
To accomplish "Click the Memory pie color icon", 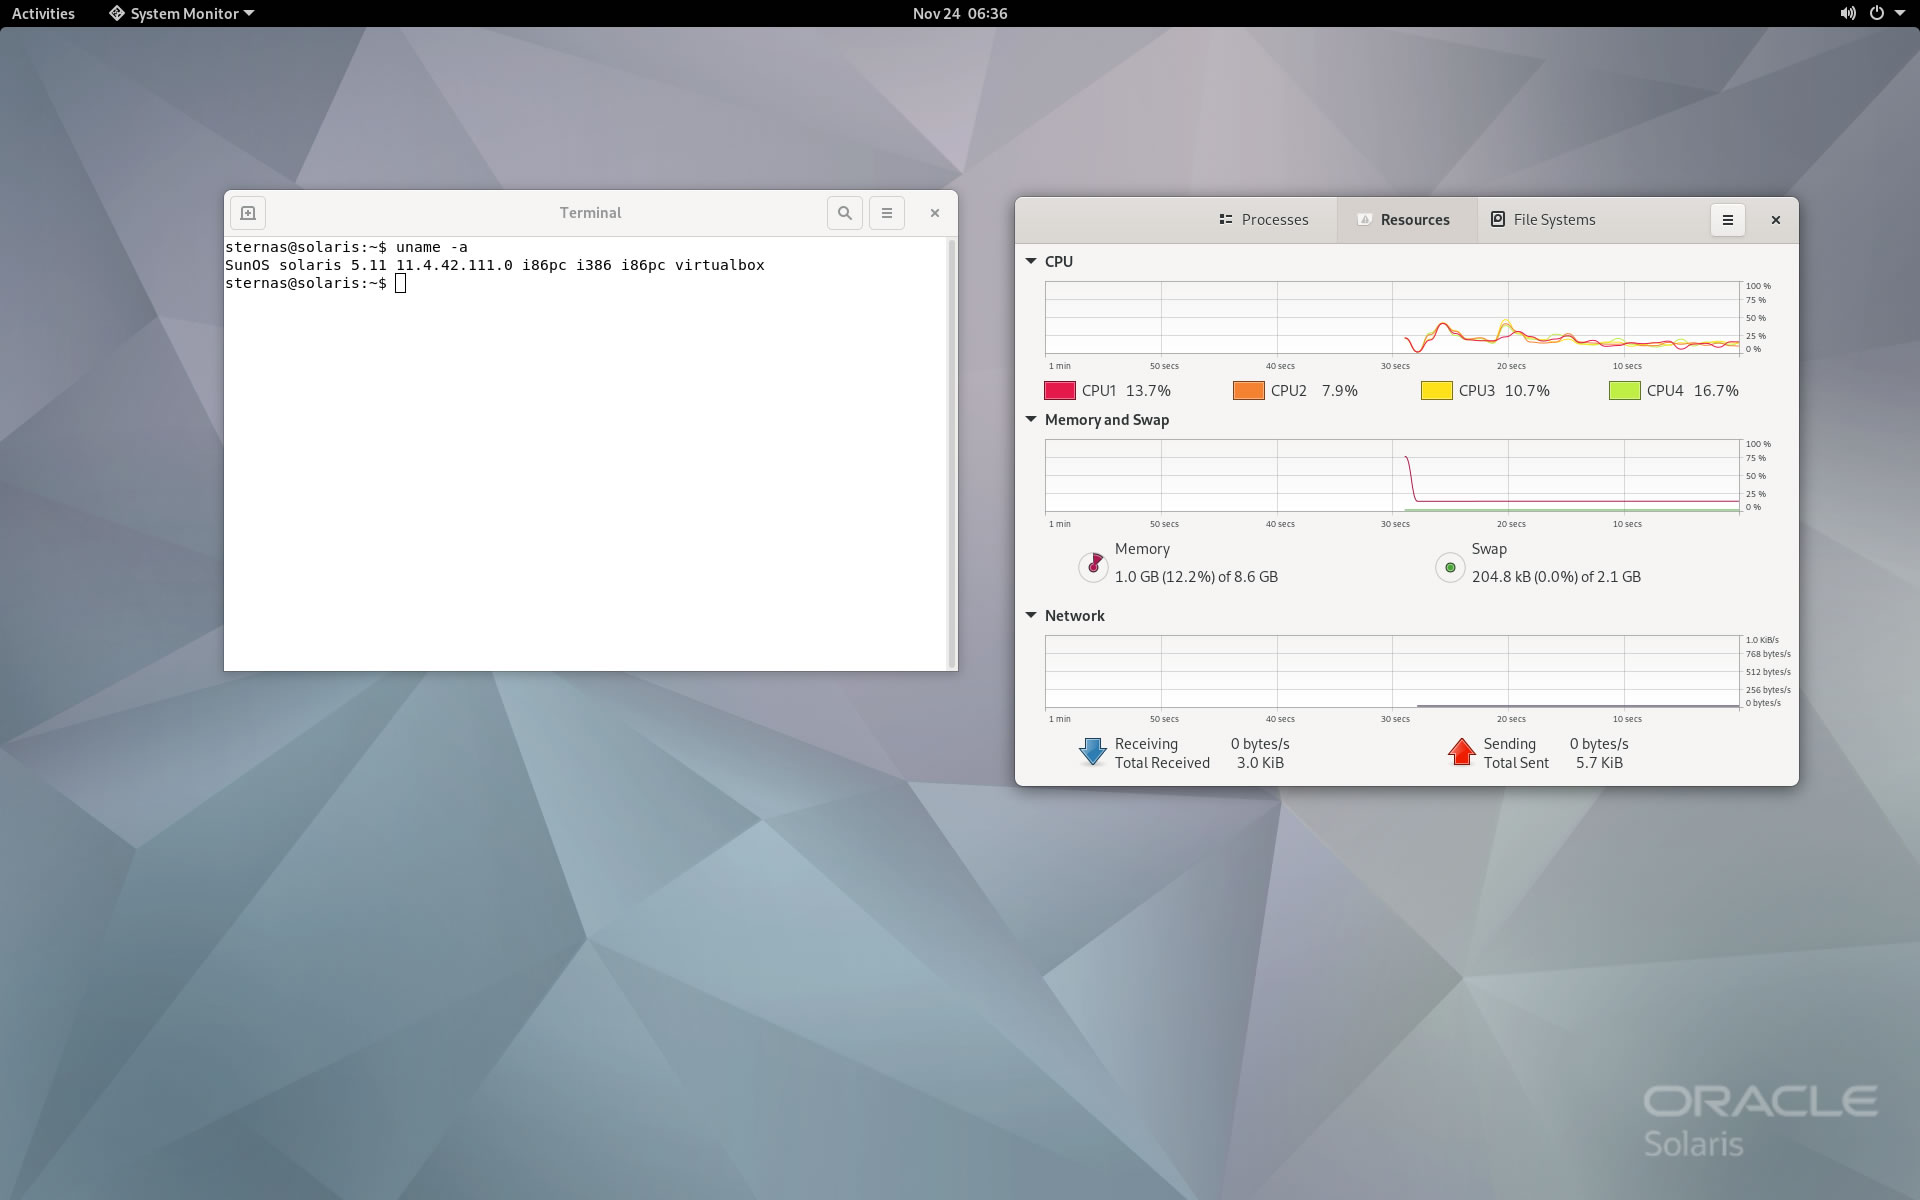I will (1093, 567).
